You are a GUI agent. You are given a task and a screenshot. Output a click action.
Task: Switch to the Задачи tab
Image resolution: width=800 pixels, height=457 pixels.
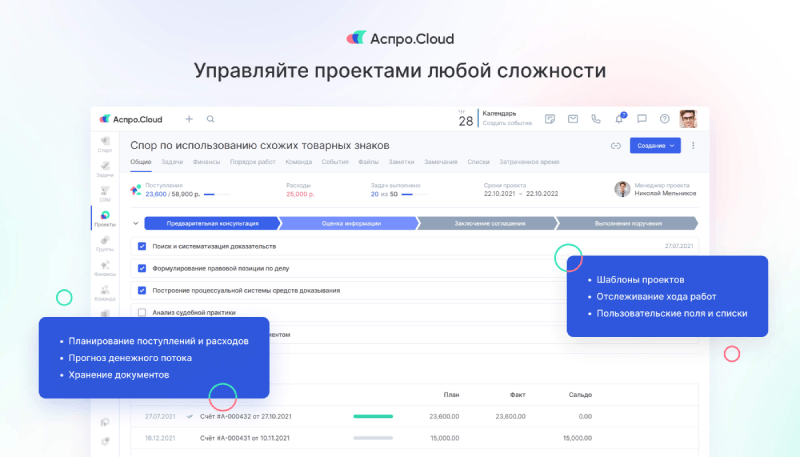pos(172,162)
